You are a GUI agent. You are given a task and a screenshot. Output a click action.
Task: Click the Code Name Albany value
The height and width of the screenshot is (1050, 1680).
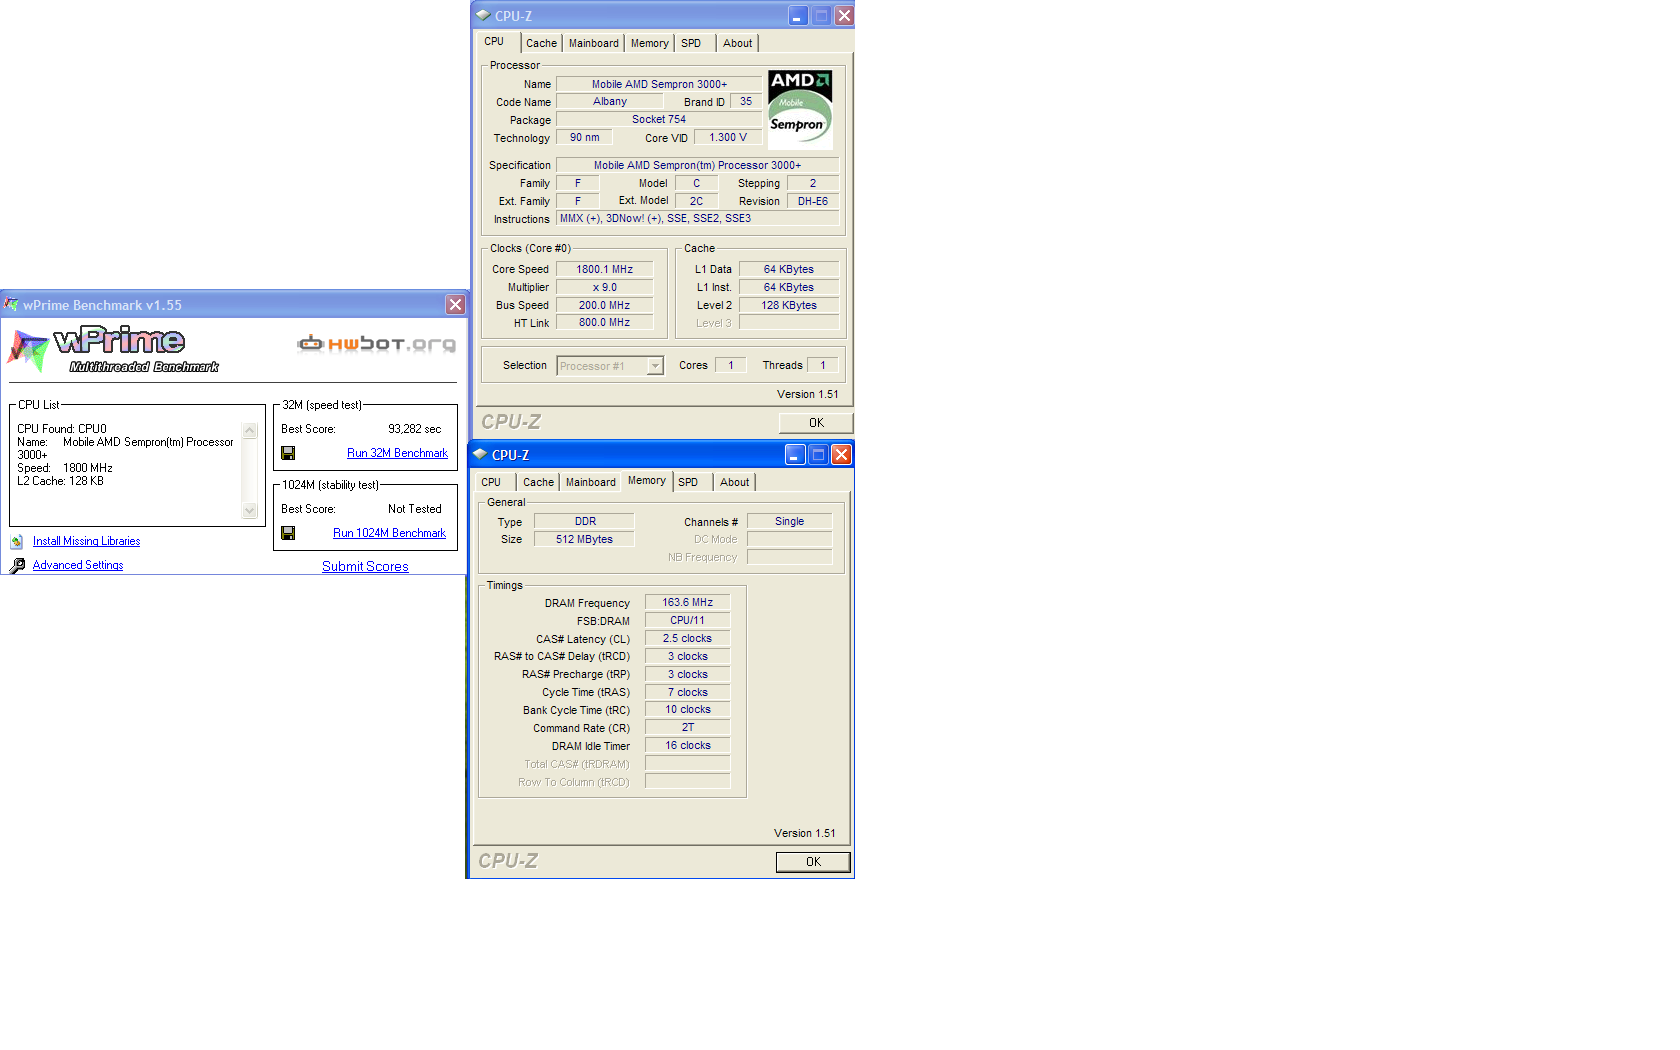610,102
